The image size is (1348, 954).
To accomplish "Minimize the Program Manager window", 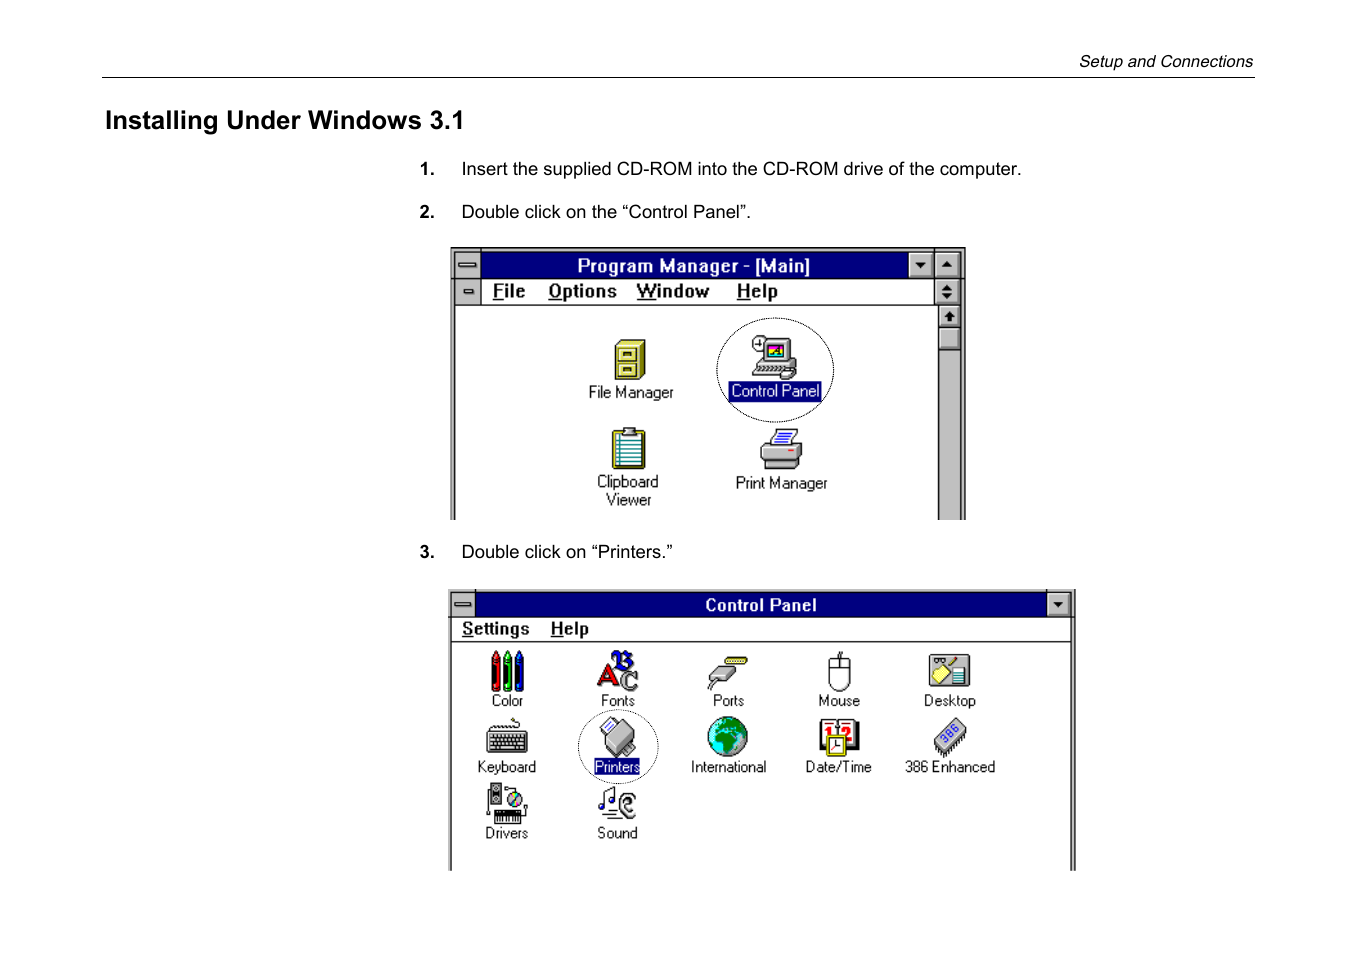I will [x=921, y=265].
